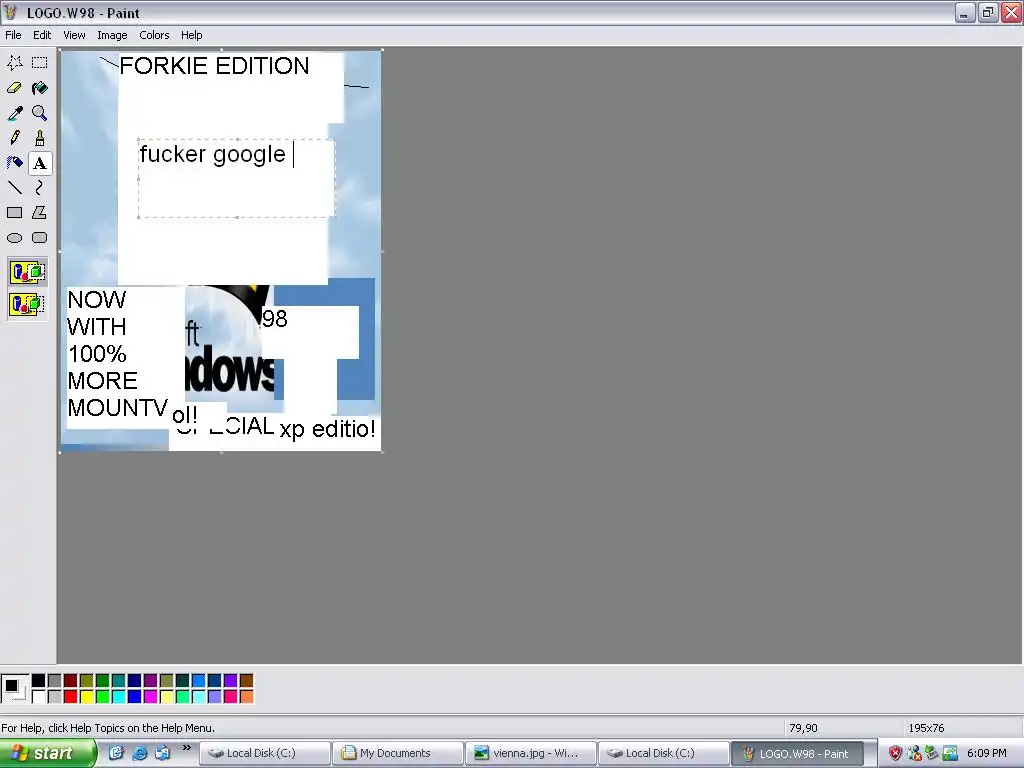
Task: Pick the Fill With Color bucket tool
Action: pos(40,88)
